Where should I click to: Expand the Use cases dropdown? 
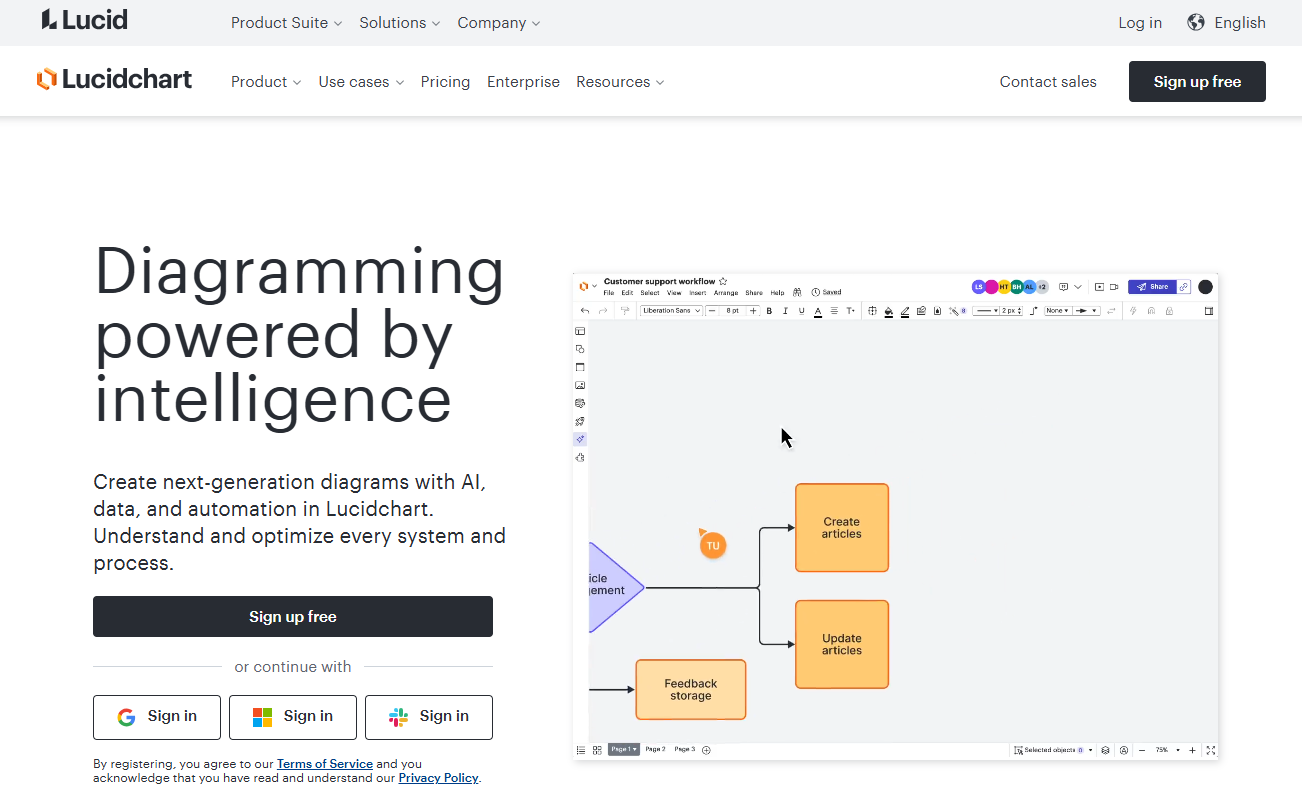tap(361, 82)
